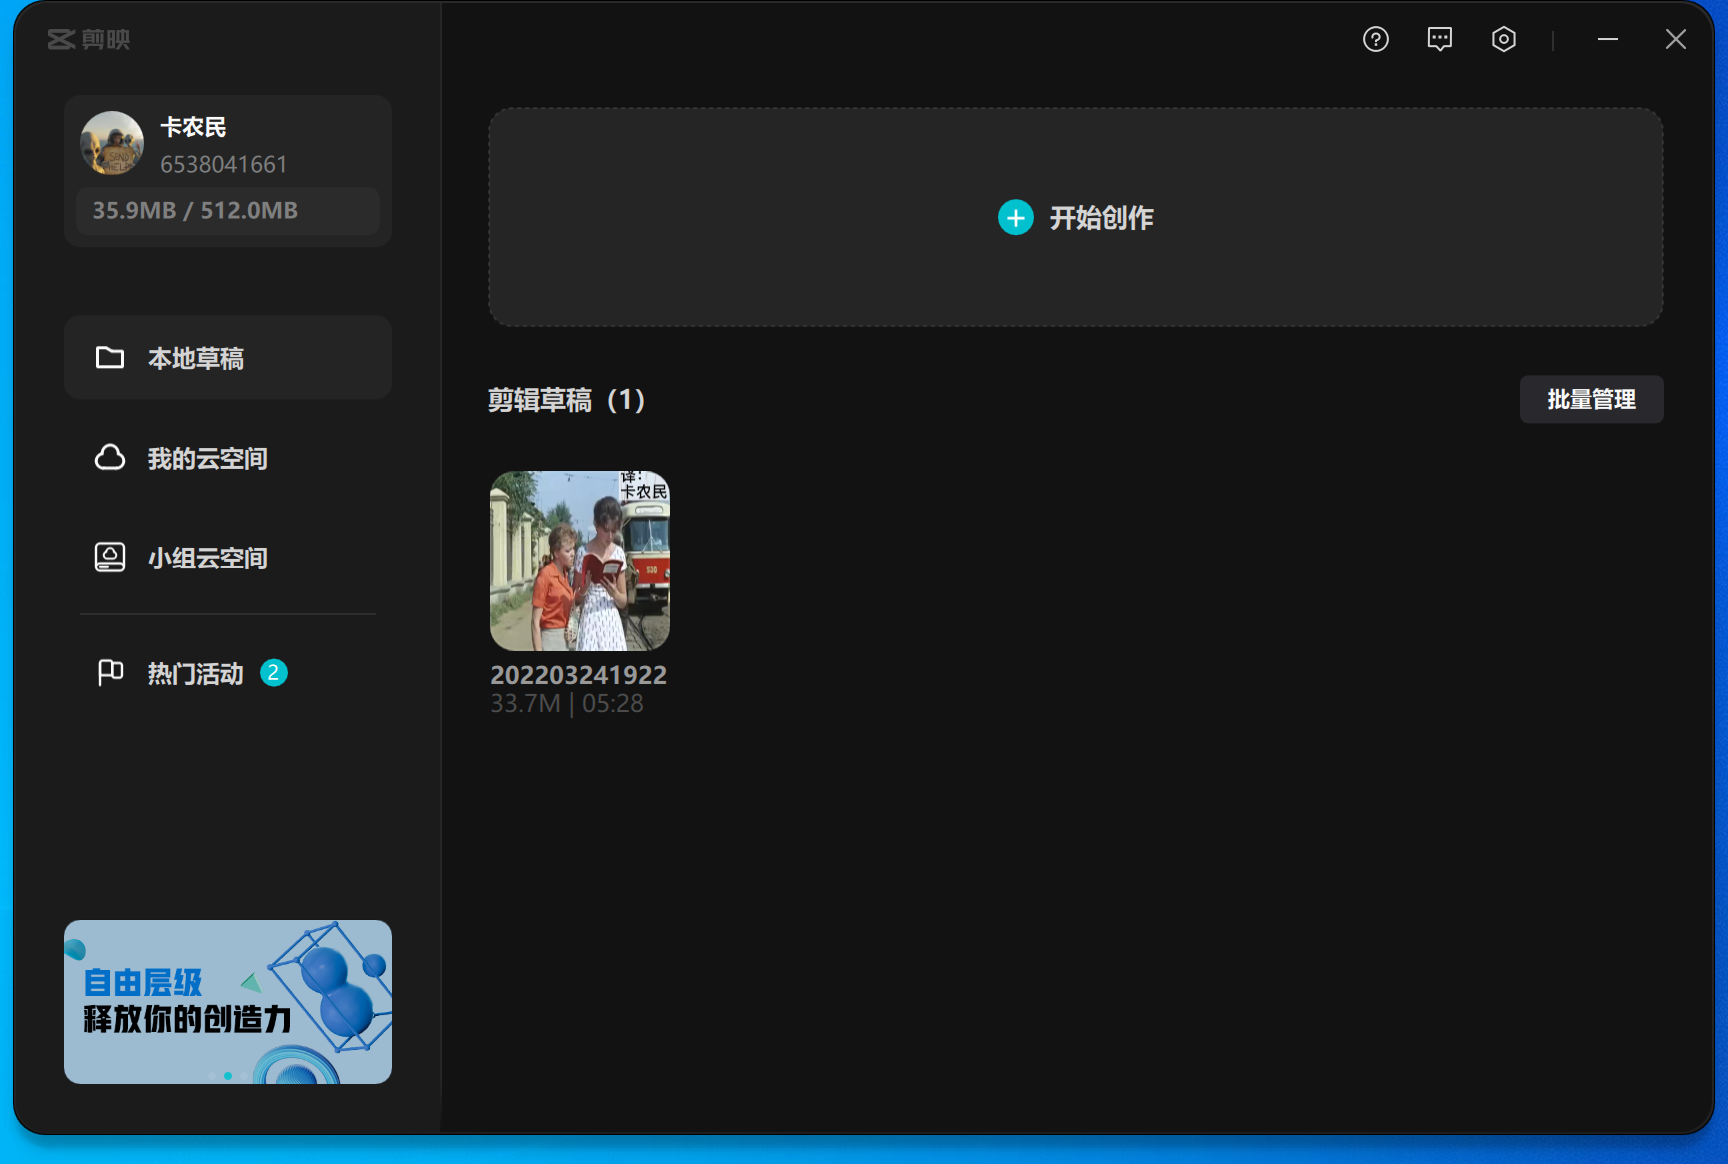1728x1164 pixels.
Task: Click the 剪映 logo at top left
Action: point(89,39)
